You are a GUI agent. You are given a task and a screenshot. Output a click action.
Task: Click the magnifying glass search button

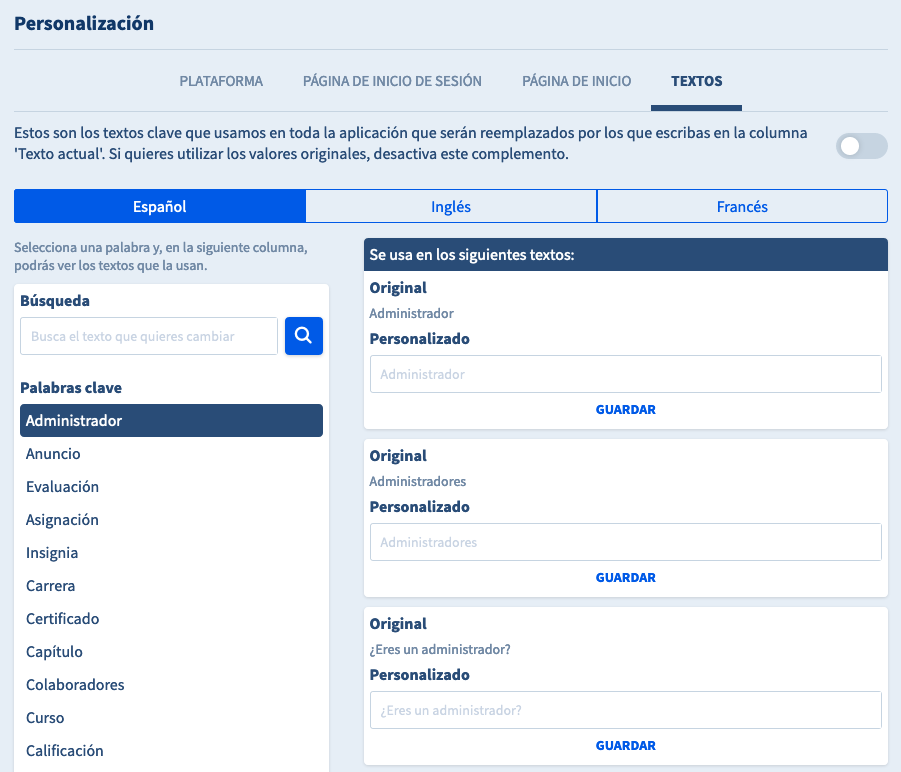pyautogui.click(x=303, y=336)
